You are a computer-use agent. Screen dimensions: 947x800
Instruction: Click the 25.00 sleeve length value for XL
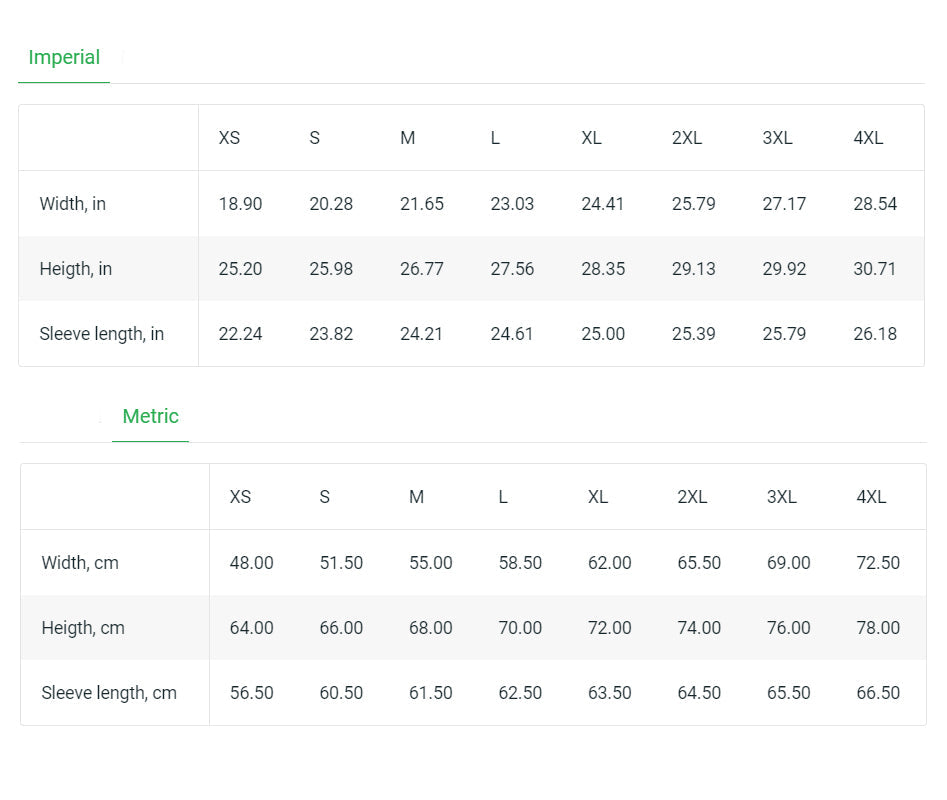click(x=603, y=334)
